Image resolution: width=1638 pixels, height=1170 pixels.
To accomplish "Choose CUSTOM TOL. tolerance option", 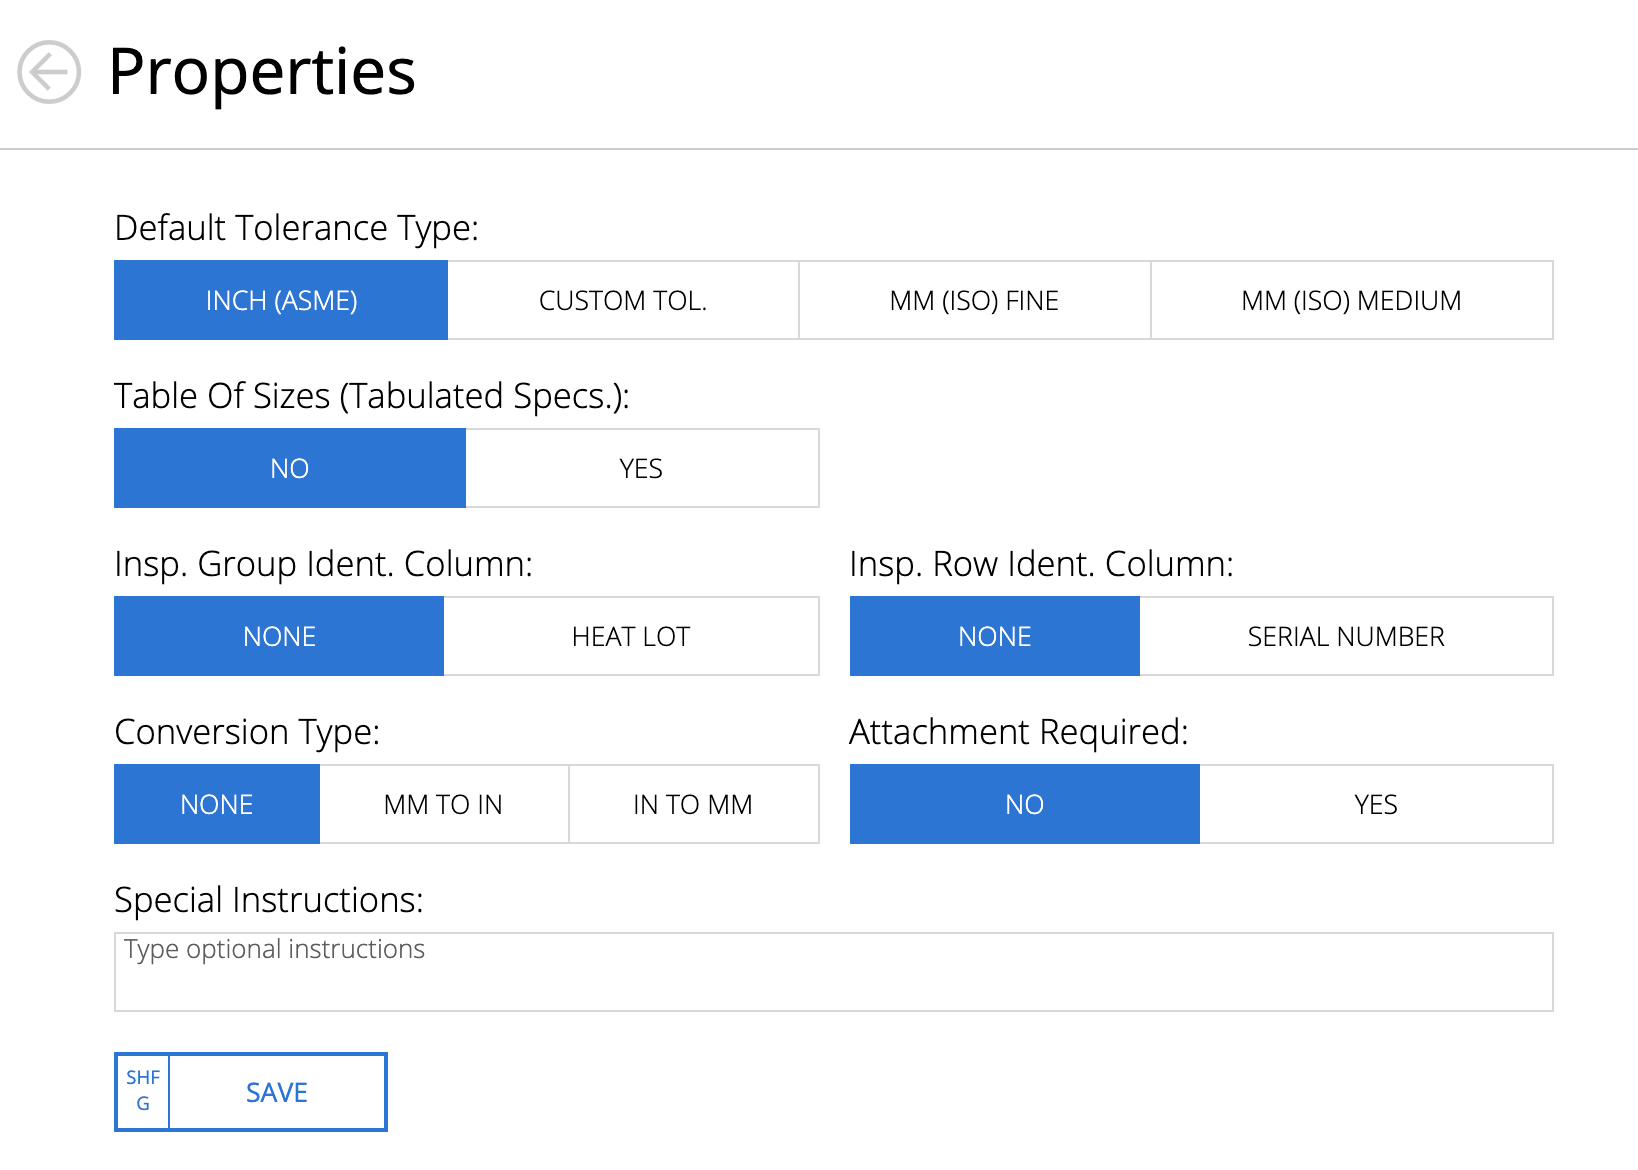I will click(x=623, y=300).
